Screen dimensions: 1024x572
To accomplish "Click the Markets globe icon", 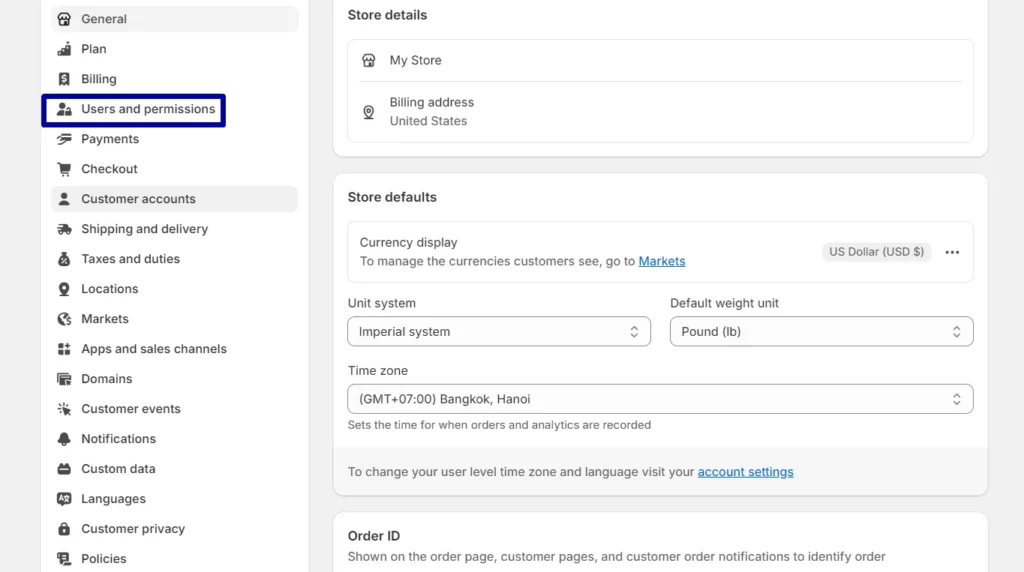I will tap(64, 319).
